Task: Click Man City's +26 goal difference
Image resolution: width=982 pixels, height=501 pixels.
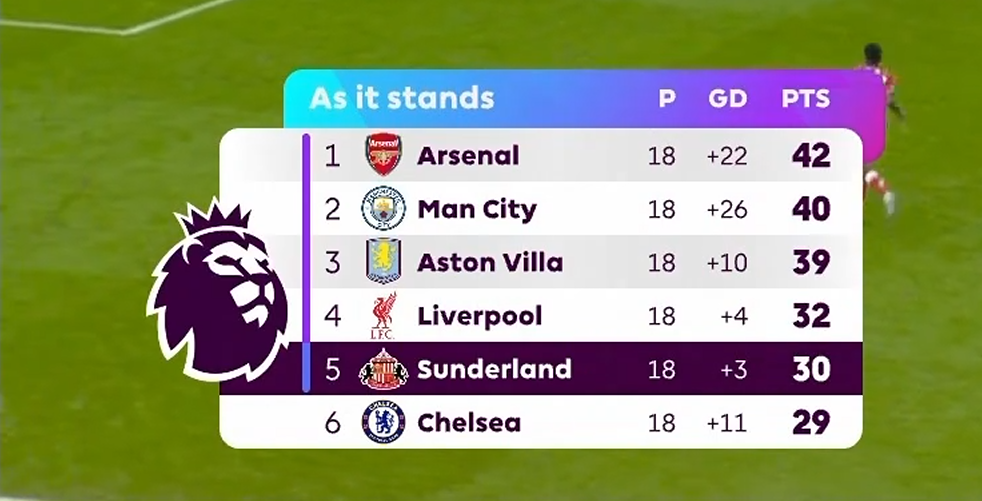Action: [727, 209]
